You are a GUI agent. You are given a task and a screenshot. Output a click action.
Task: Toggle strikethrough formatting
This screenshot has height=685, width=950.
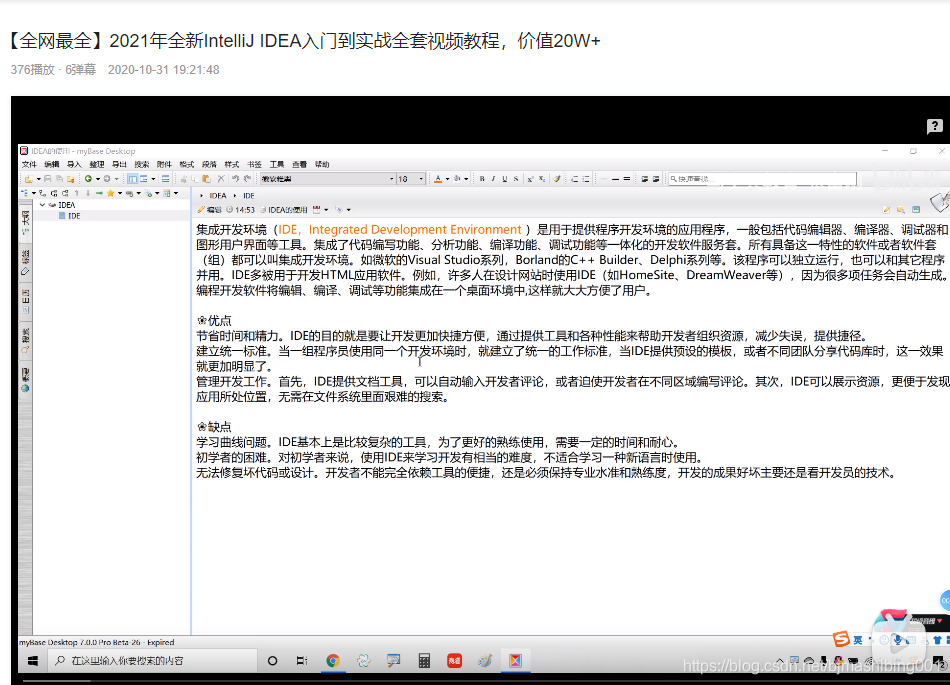pos(516,179)
